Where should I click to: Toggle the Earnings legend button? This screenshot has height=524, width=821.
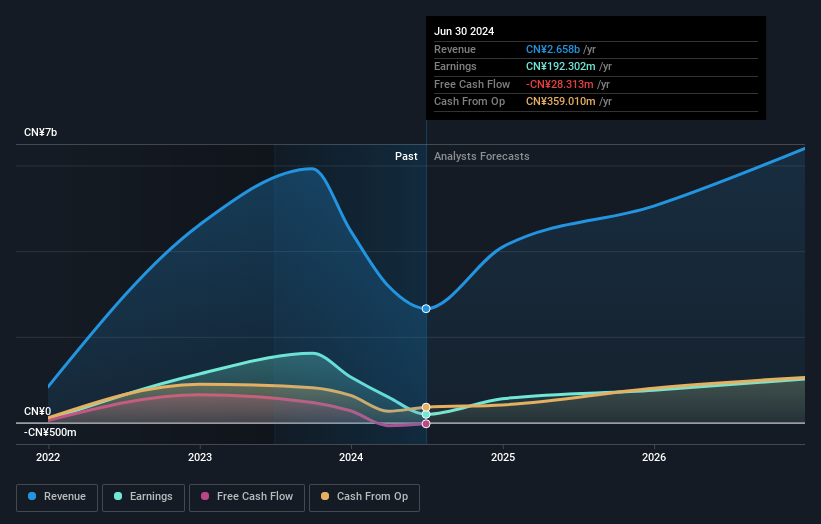143,497
